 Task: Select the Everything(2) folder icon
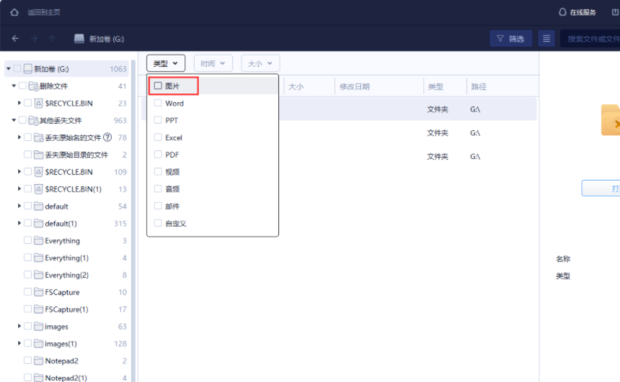[38, 275]
